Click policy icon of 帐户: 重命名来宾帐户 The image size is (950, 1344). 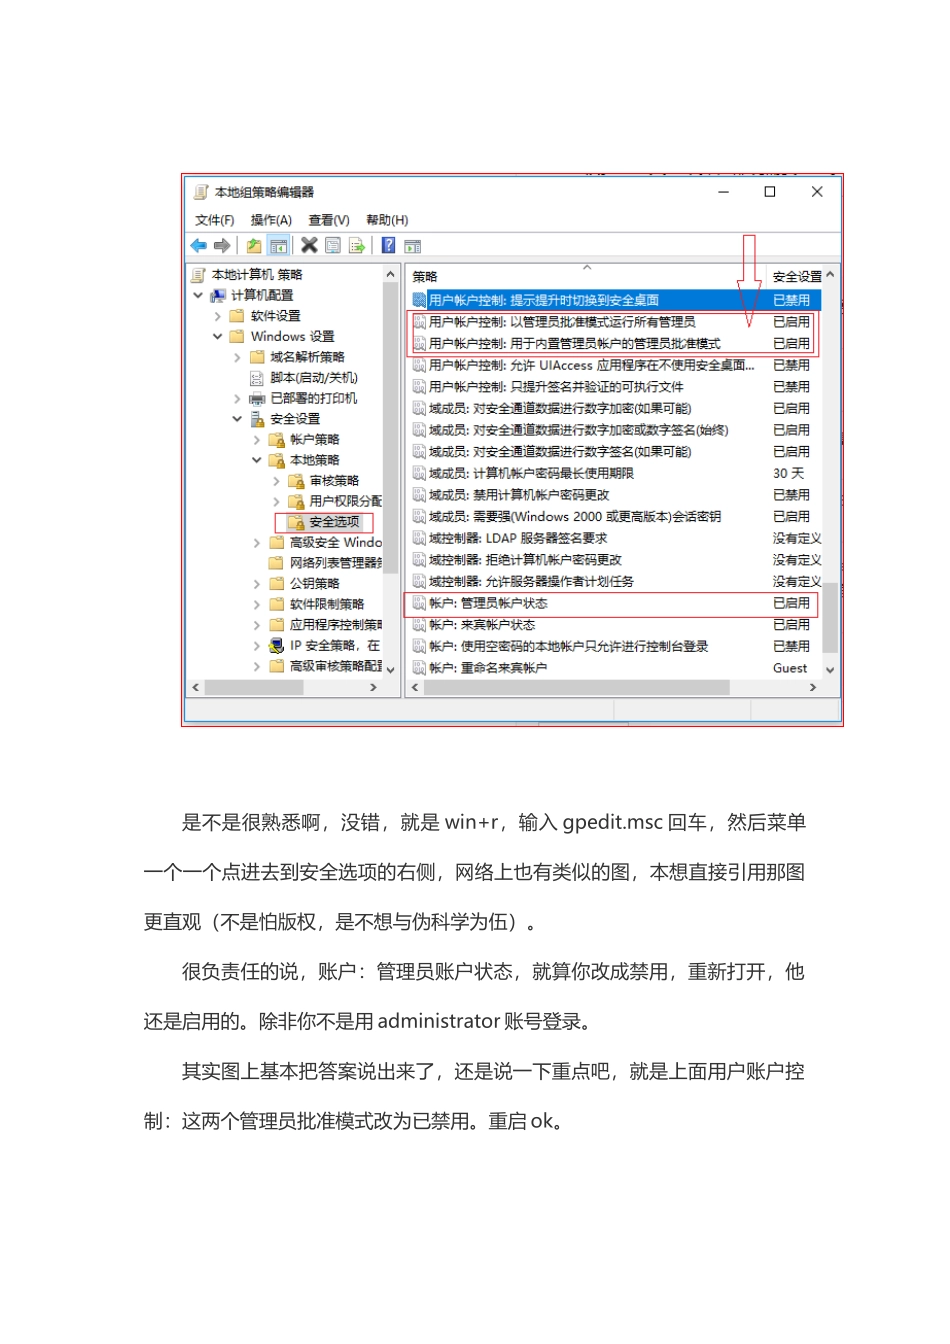click(420, 668)
